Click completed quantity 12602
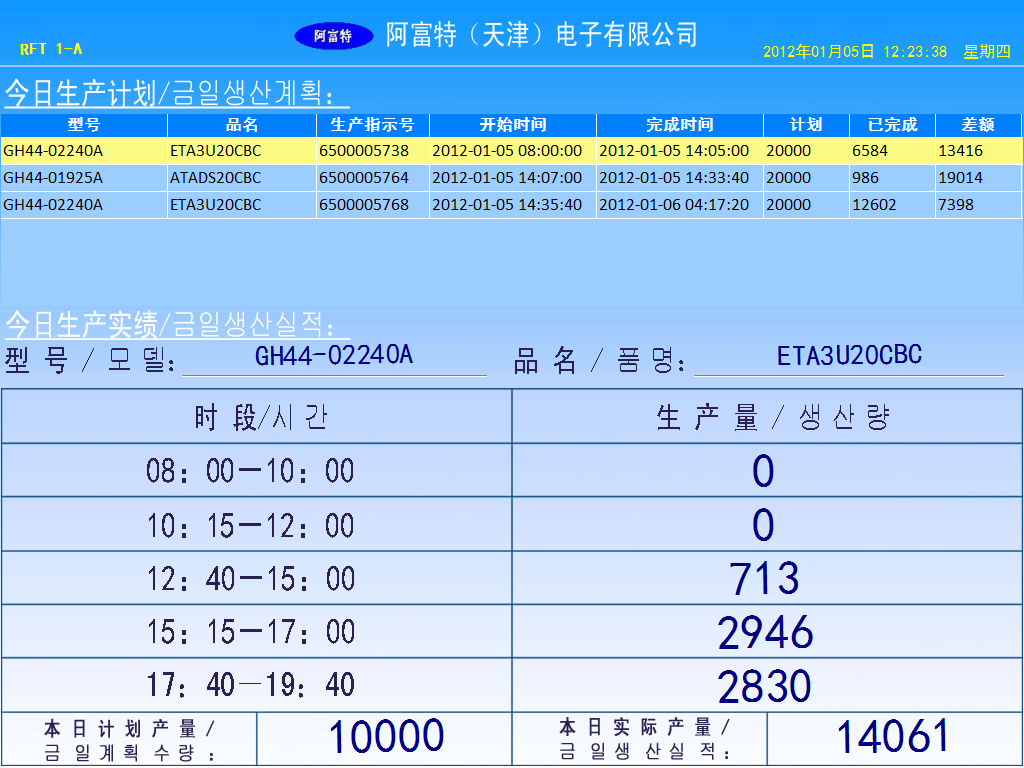 coord(892,205)
